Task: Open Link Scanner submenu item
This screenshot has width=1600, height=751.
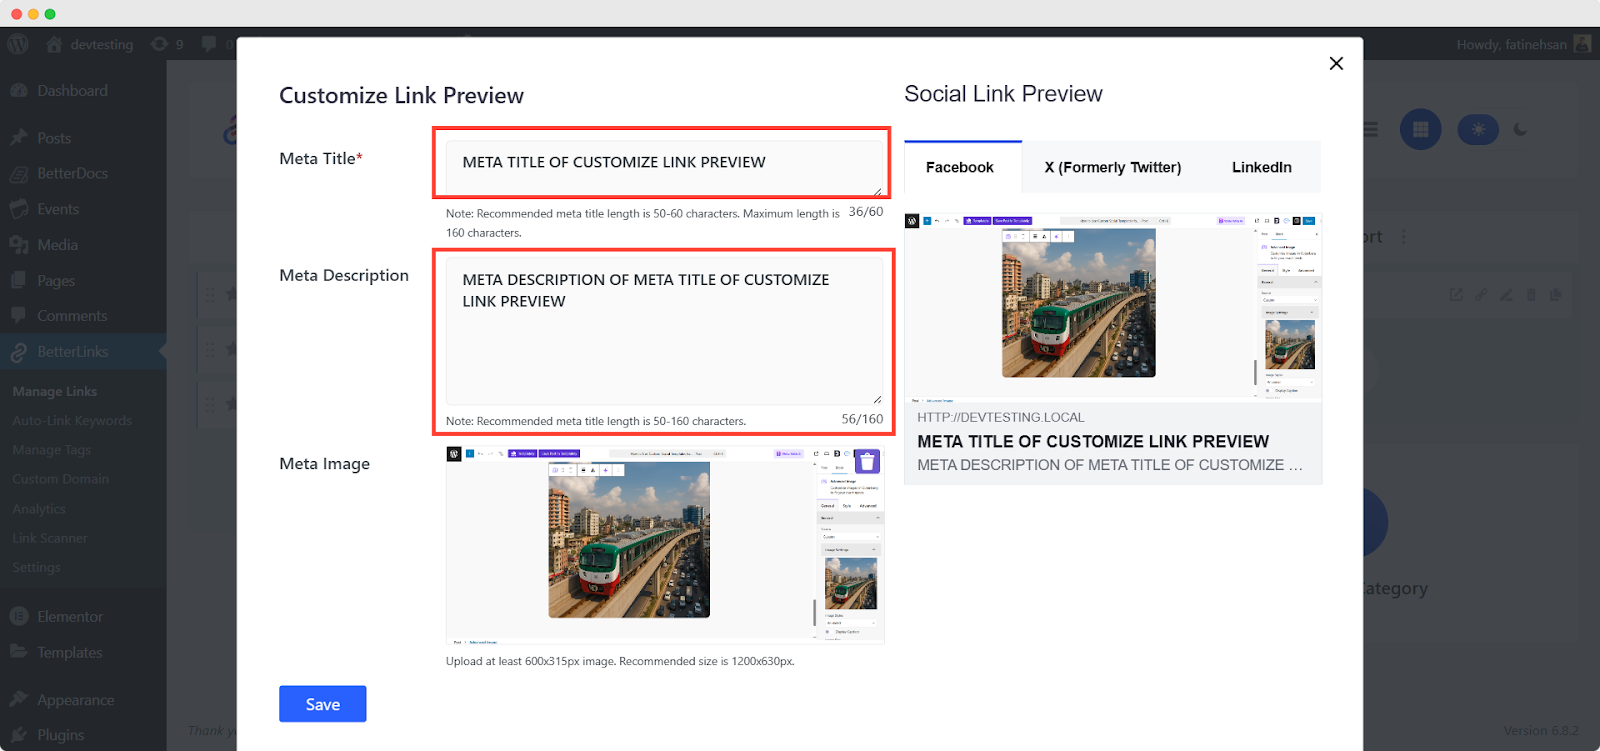Action: [x=50, y=538]
